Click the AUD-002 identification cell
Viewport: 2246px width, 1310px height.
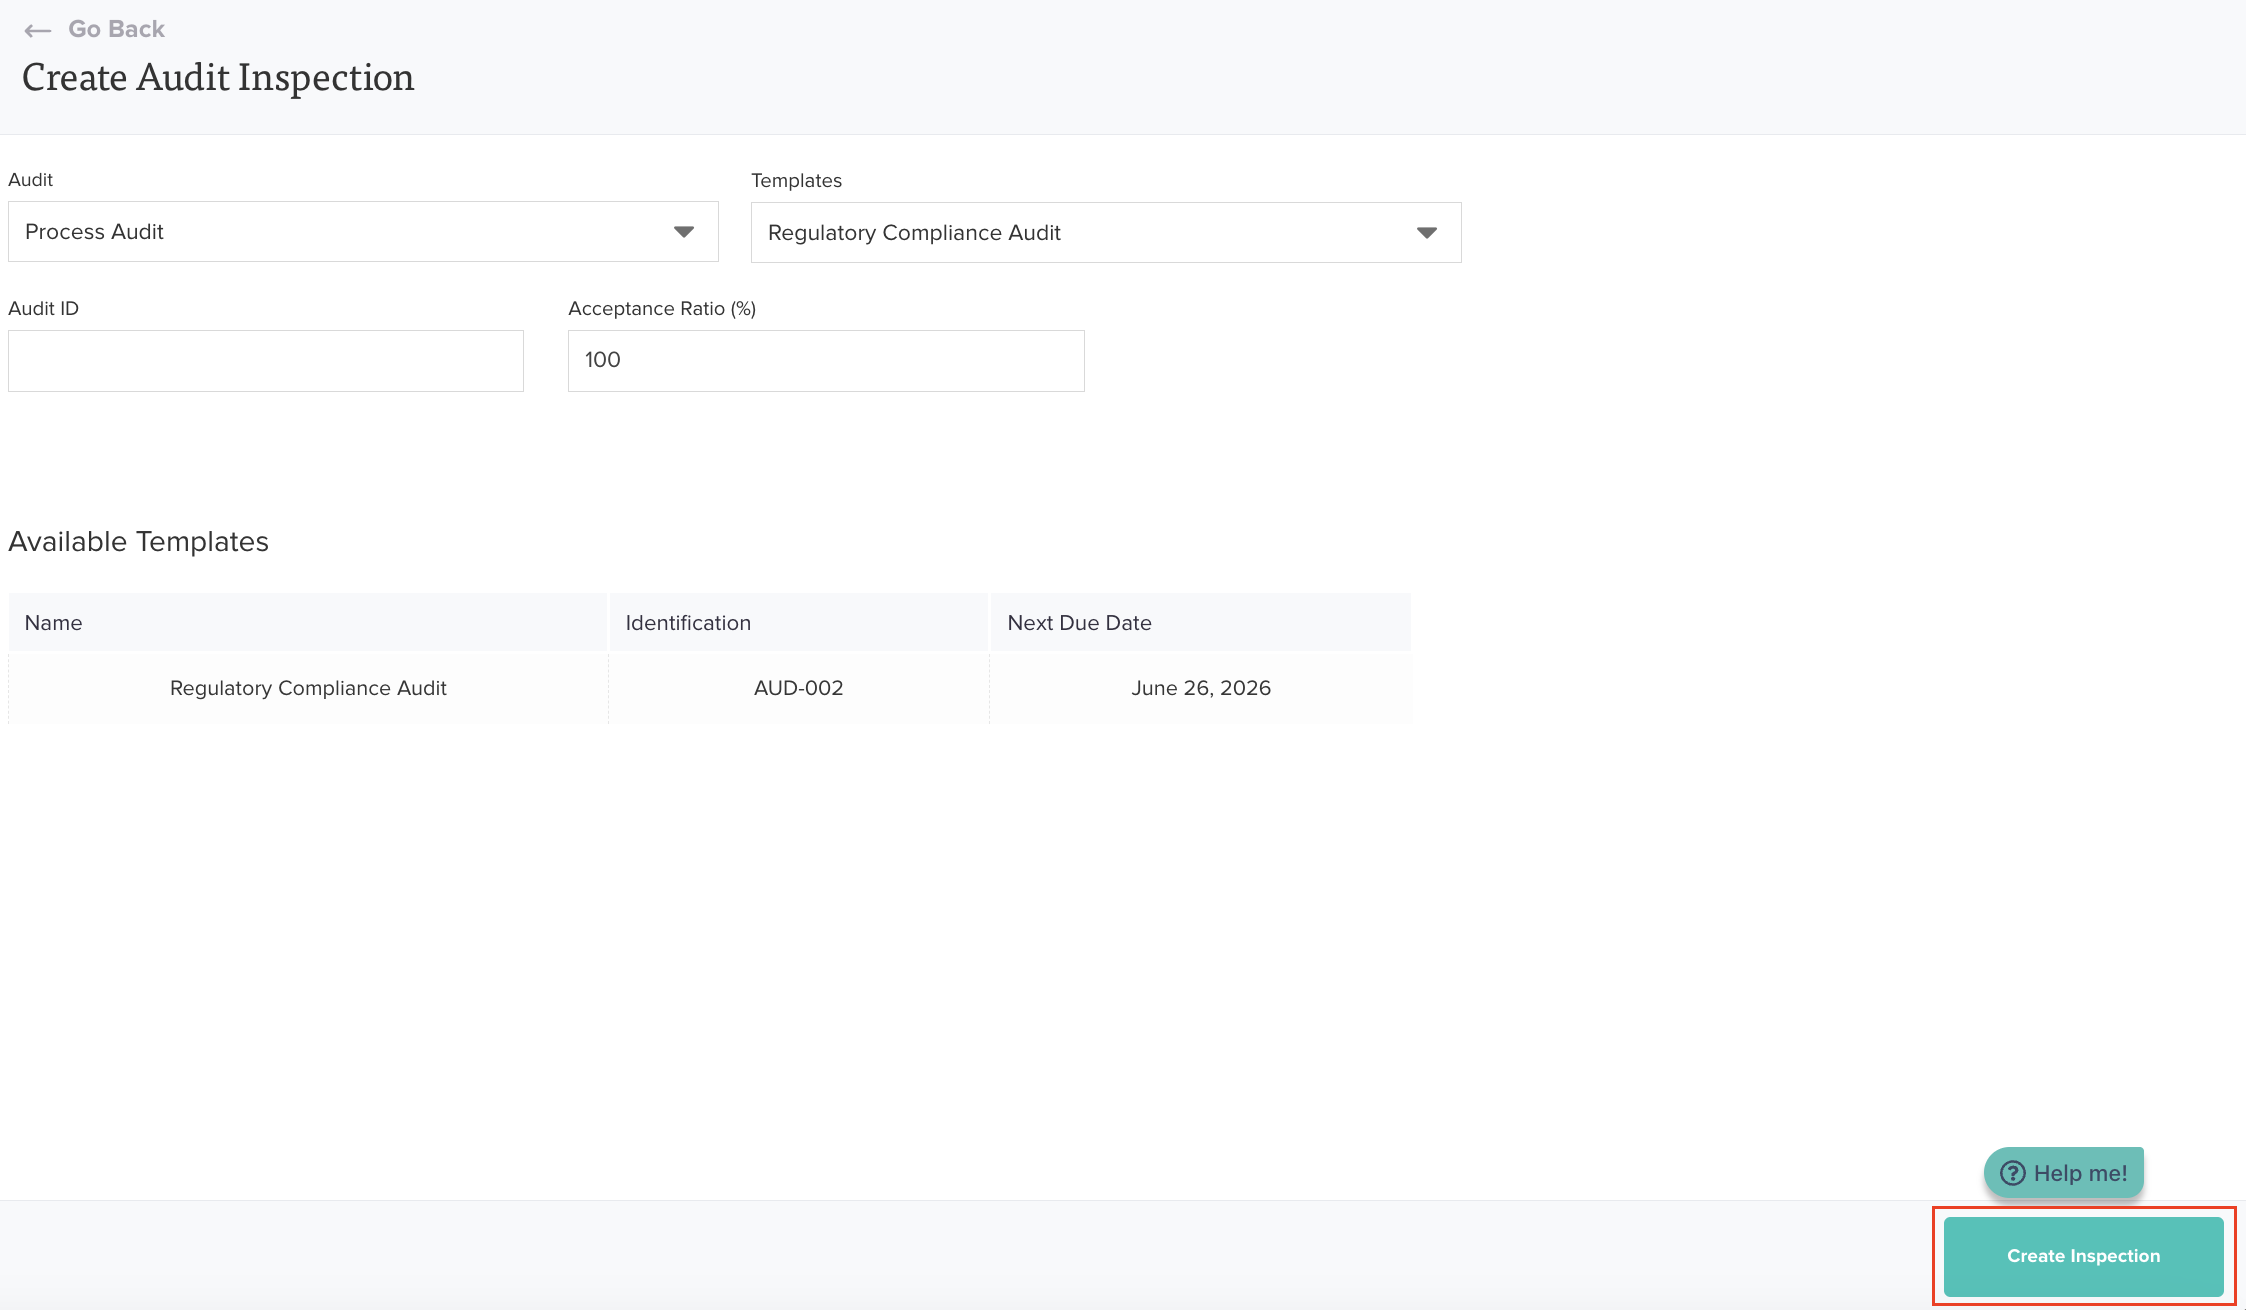(798, 688)
